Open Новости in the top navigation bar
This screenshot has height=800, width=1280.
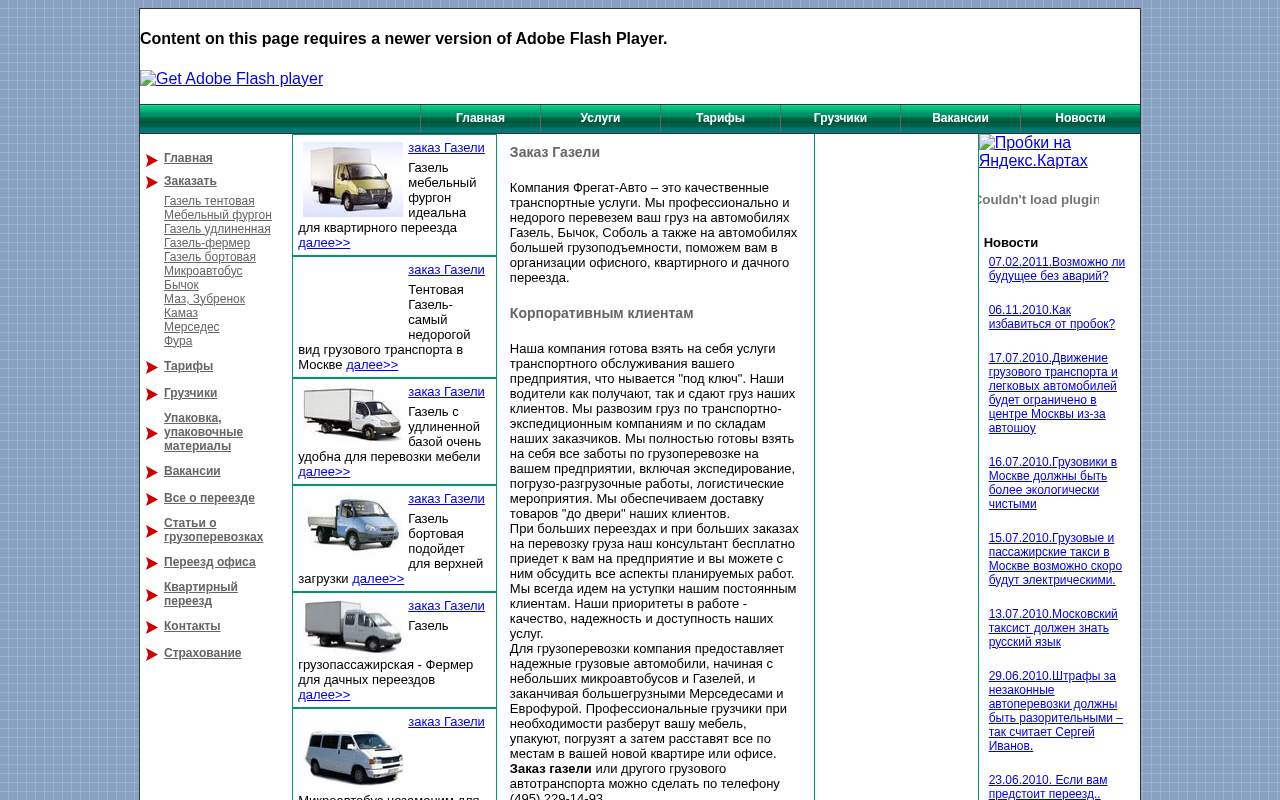1080,118
